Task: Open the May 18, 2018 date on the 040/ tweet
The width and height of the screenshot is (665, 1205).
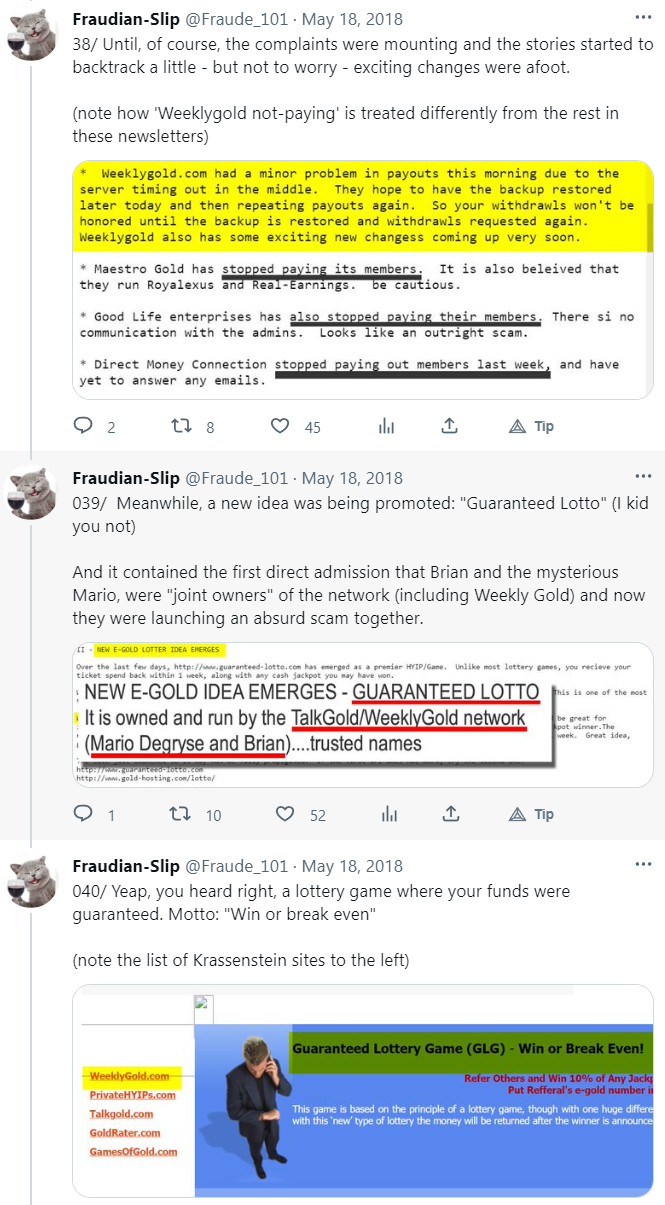Action: point(352,866)
